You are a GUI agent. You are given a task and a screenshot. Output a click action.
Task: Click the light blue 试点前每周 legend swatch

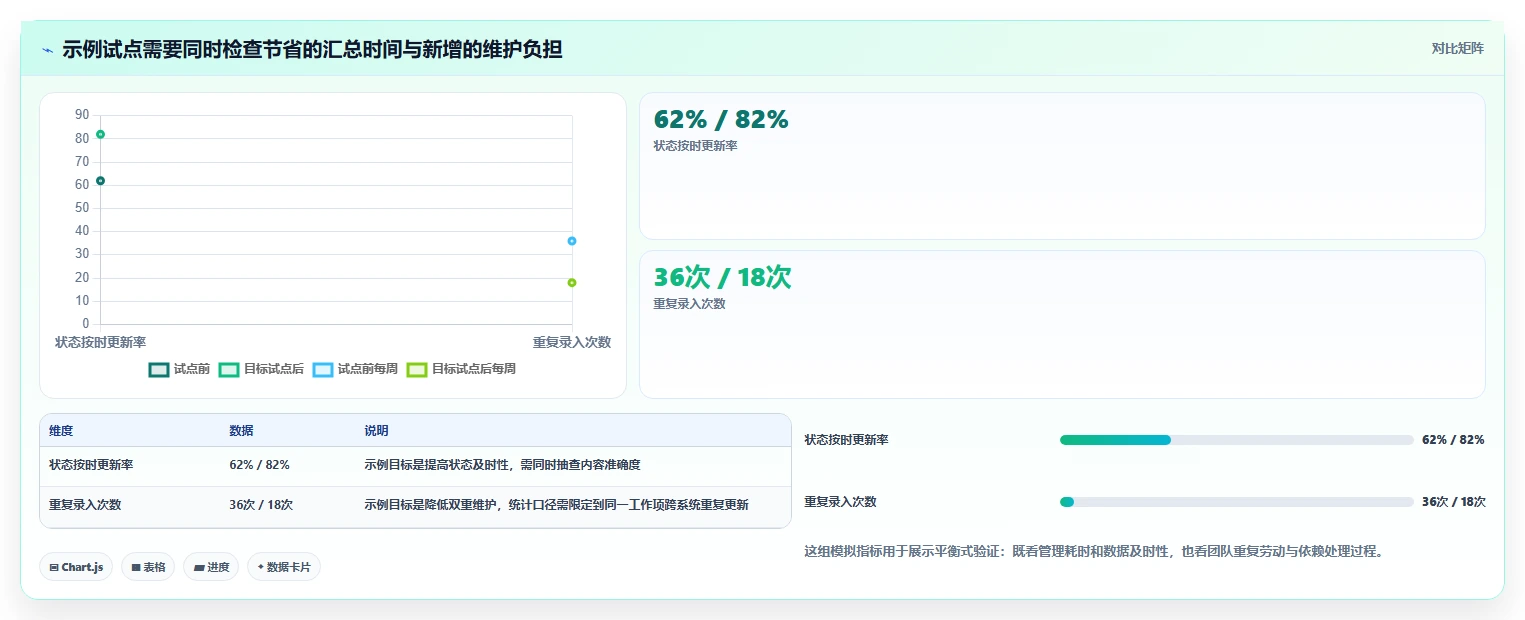coord(323,369)
